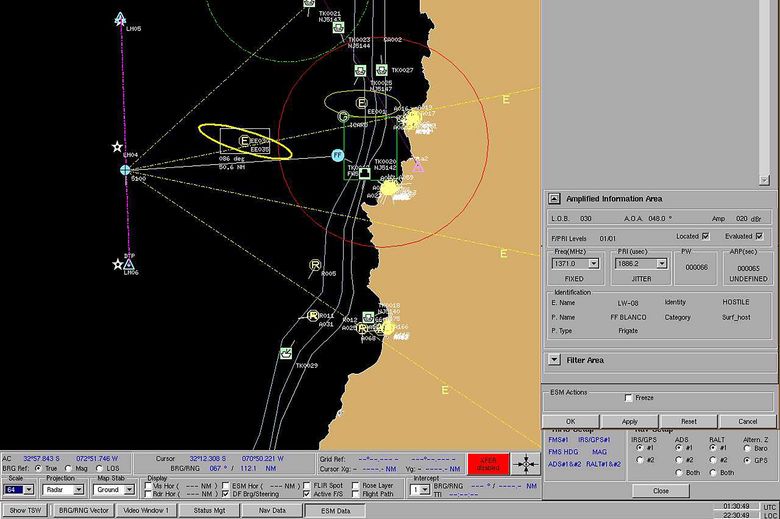Click the FMS HDG link

tap(563, 452)
